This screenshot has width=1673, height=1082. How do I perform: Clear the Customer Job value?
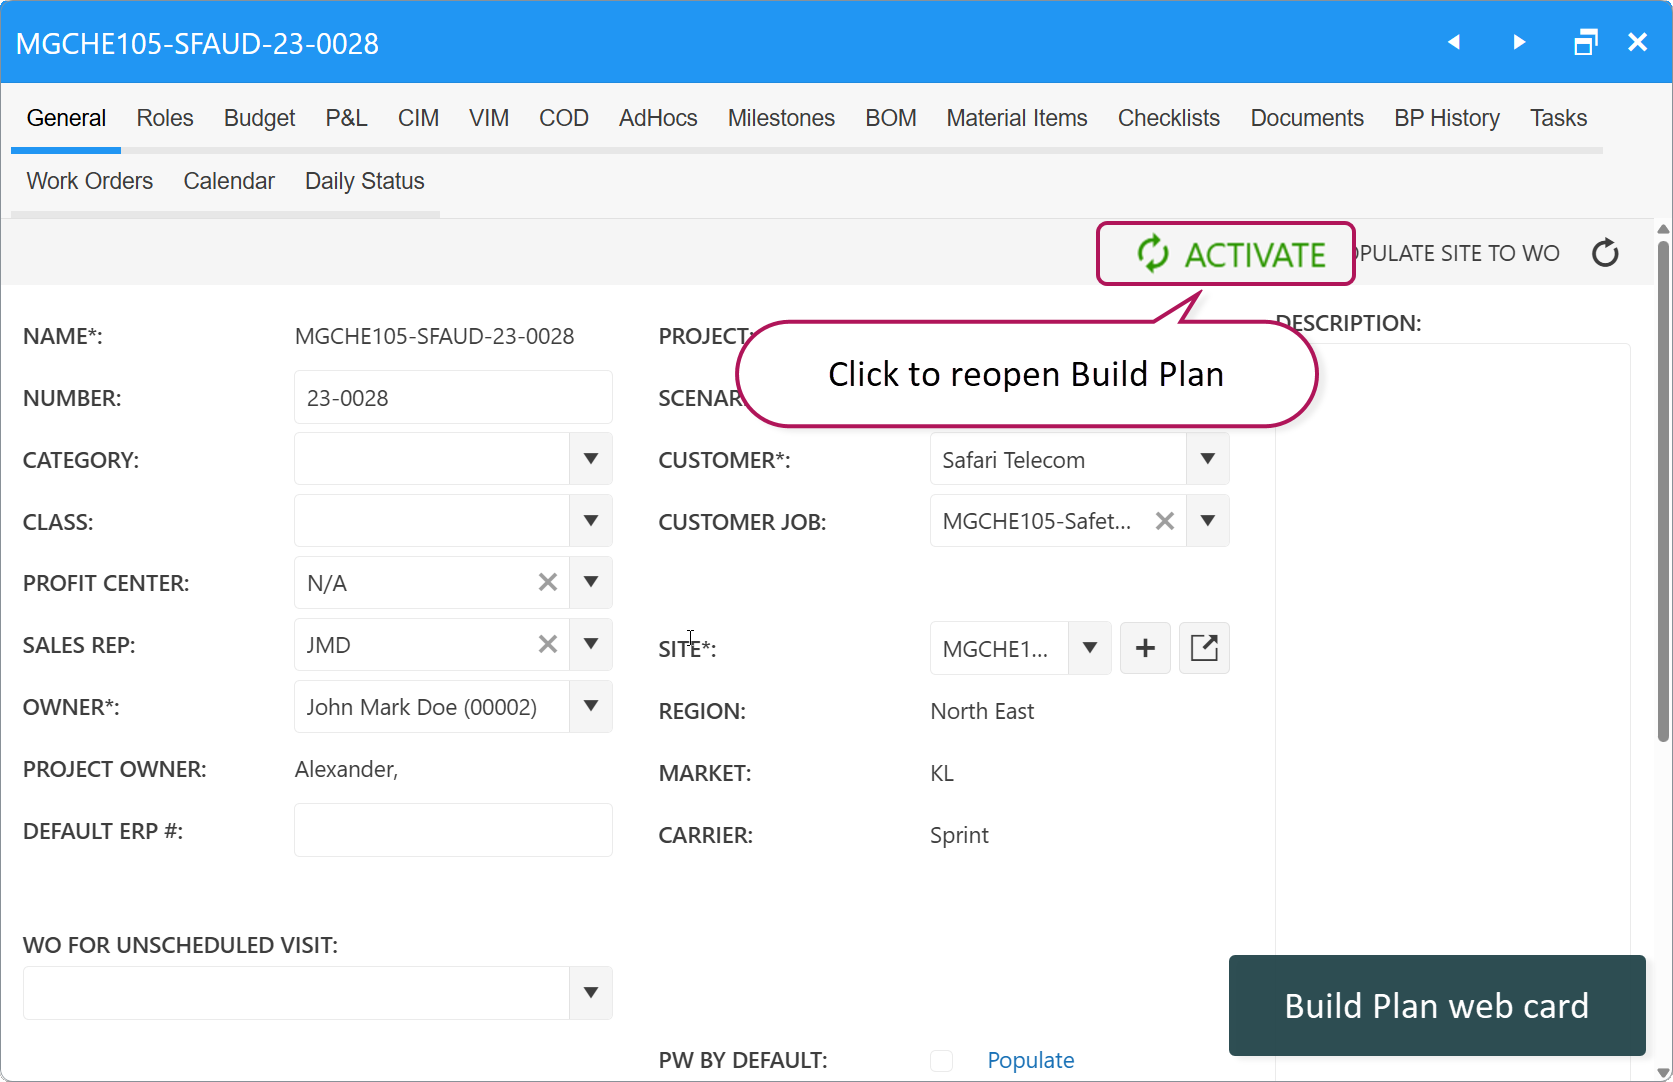[x=1164, y=521]
